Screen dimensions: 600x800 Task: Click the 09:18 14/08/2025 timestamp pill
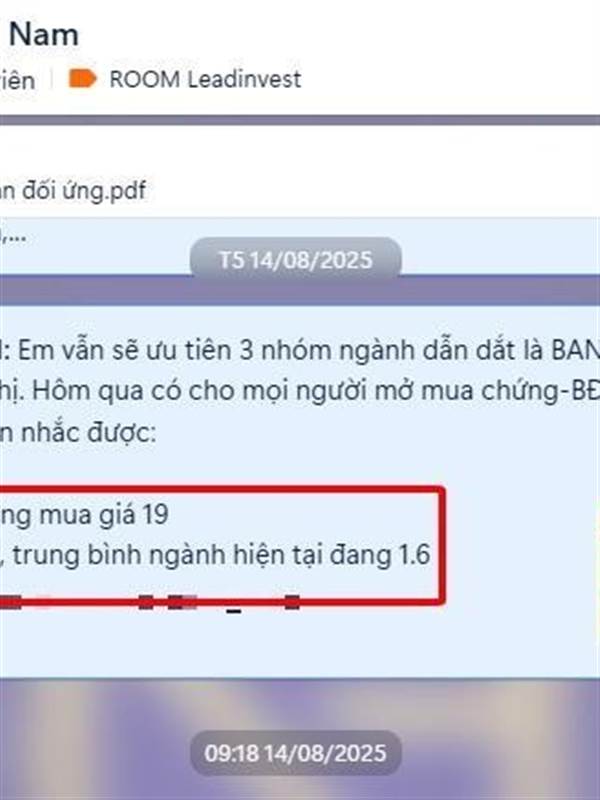(295, 754)
